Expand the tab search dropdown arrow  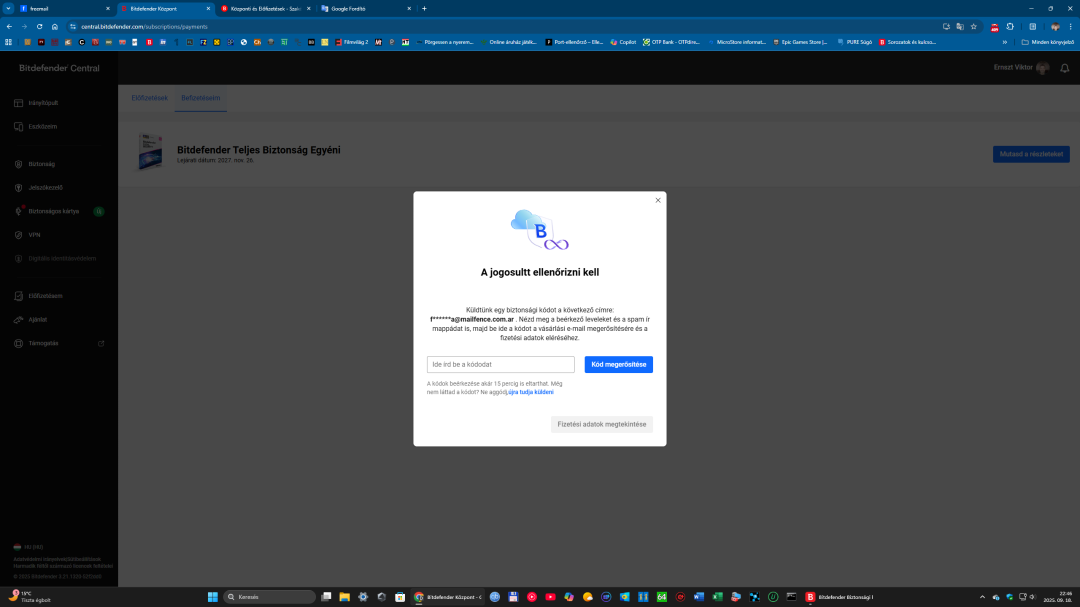point(8,9)
